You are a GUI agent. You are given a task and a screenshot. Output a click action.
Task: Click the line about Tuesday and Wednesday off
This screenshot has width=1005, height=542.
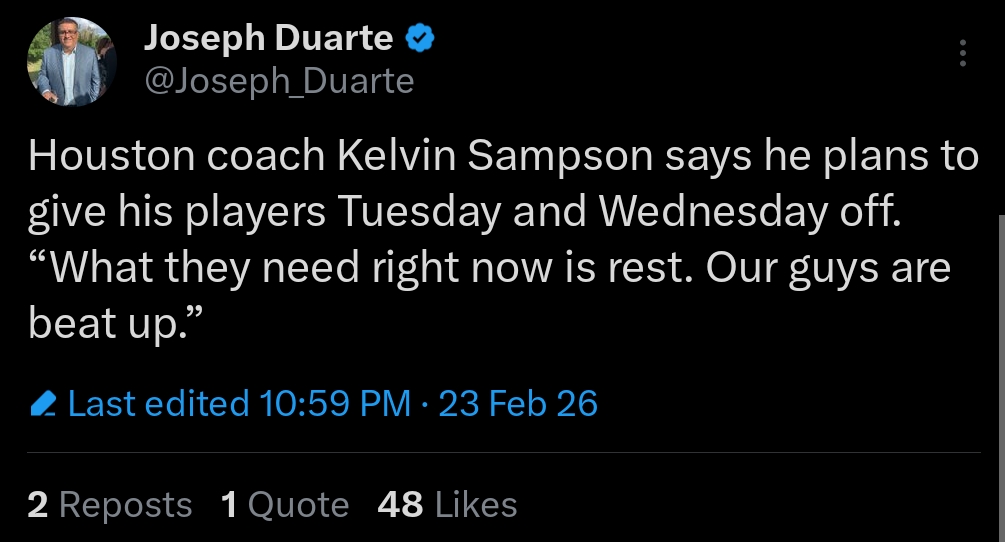[x=465, y=212]
